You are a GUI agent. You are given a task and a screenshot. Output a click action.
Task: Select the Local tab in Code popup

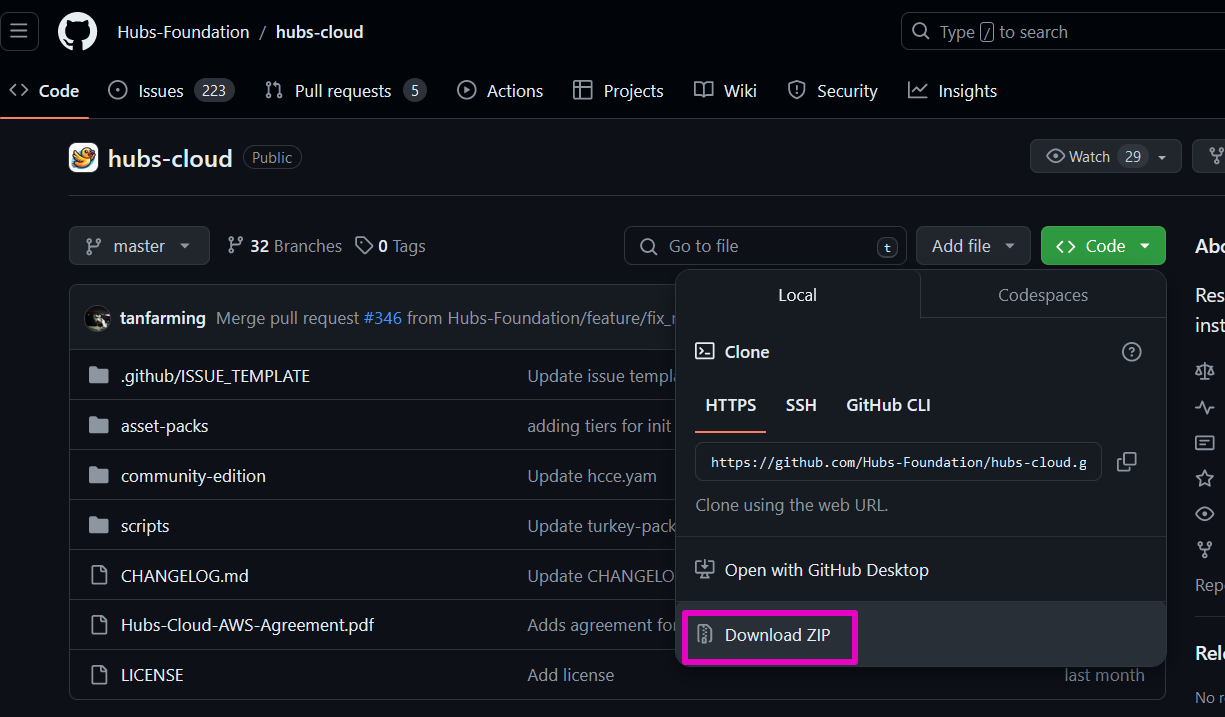point(797,295)
